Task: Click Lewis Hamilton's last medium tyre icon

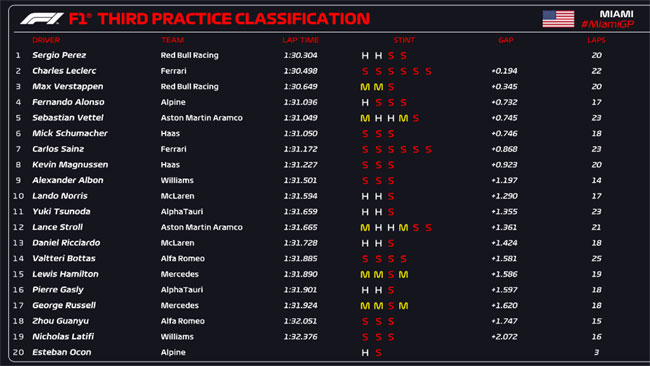Action: (403, 274)
